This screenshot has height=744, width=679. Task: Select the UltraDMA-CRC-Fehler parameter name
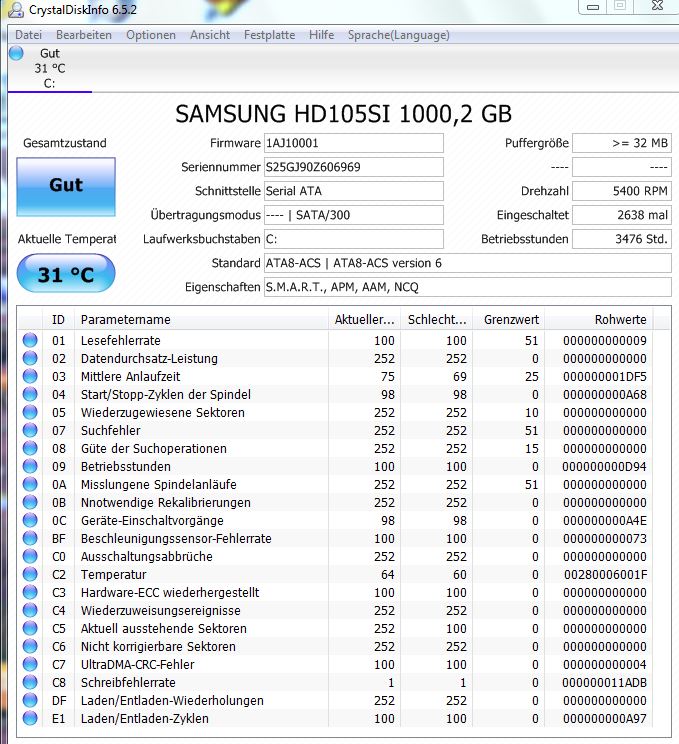point(138,664)
